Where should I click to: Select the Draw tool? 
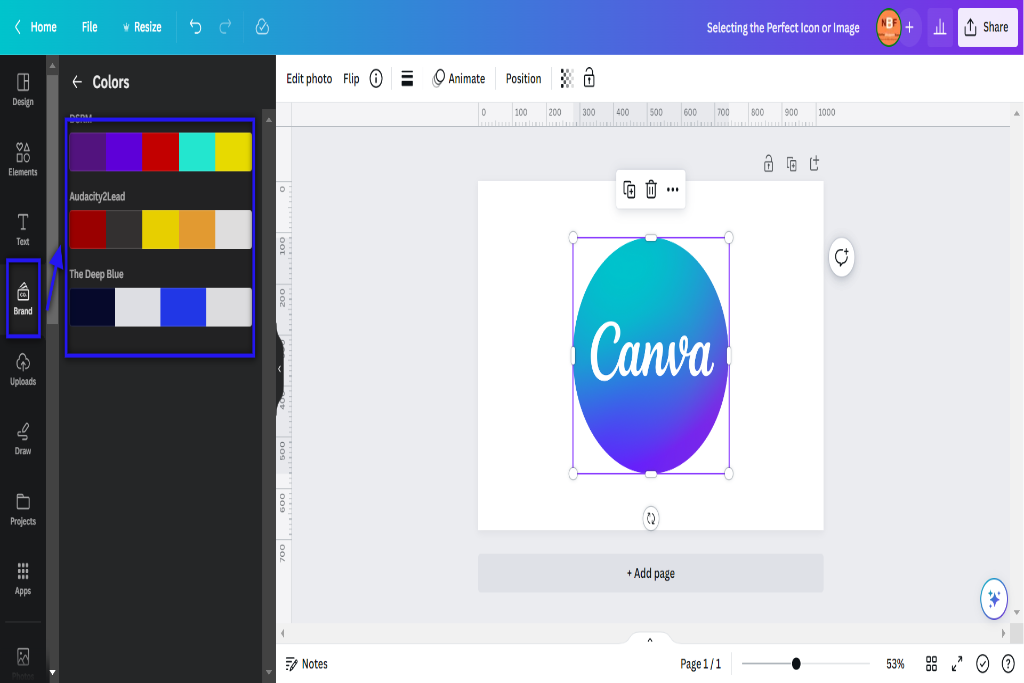point(23,439)
